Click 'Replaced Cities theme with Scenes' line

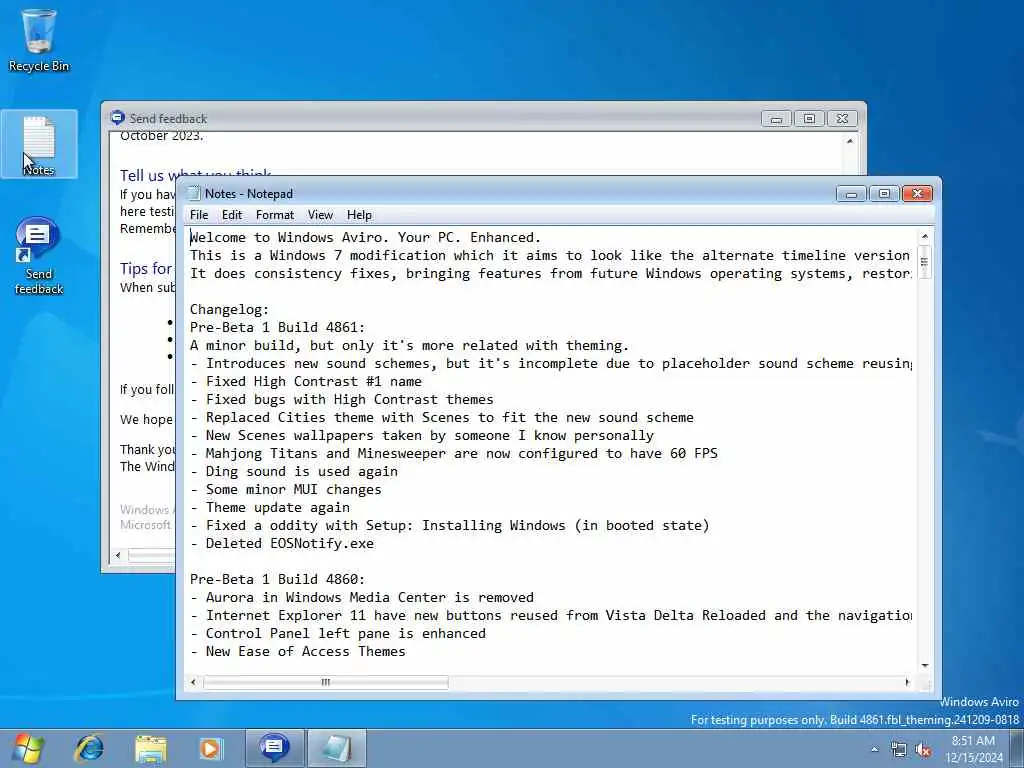pyautogui.click(x=442, y=417)
